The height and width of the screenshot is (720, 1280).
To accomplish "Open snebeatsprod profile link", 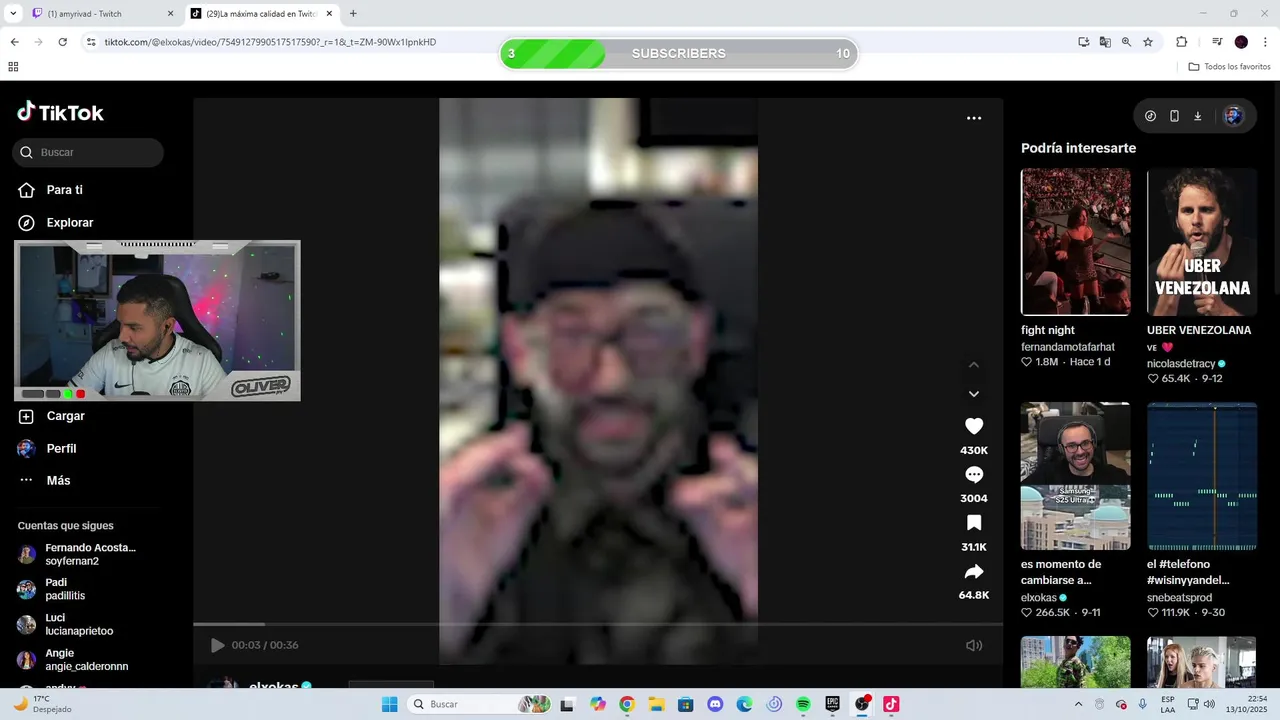I will pyautogui.click(x=1179, y=598).
